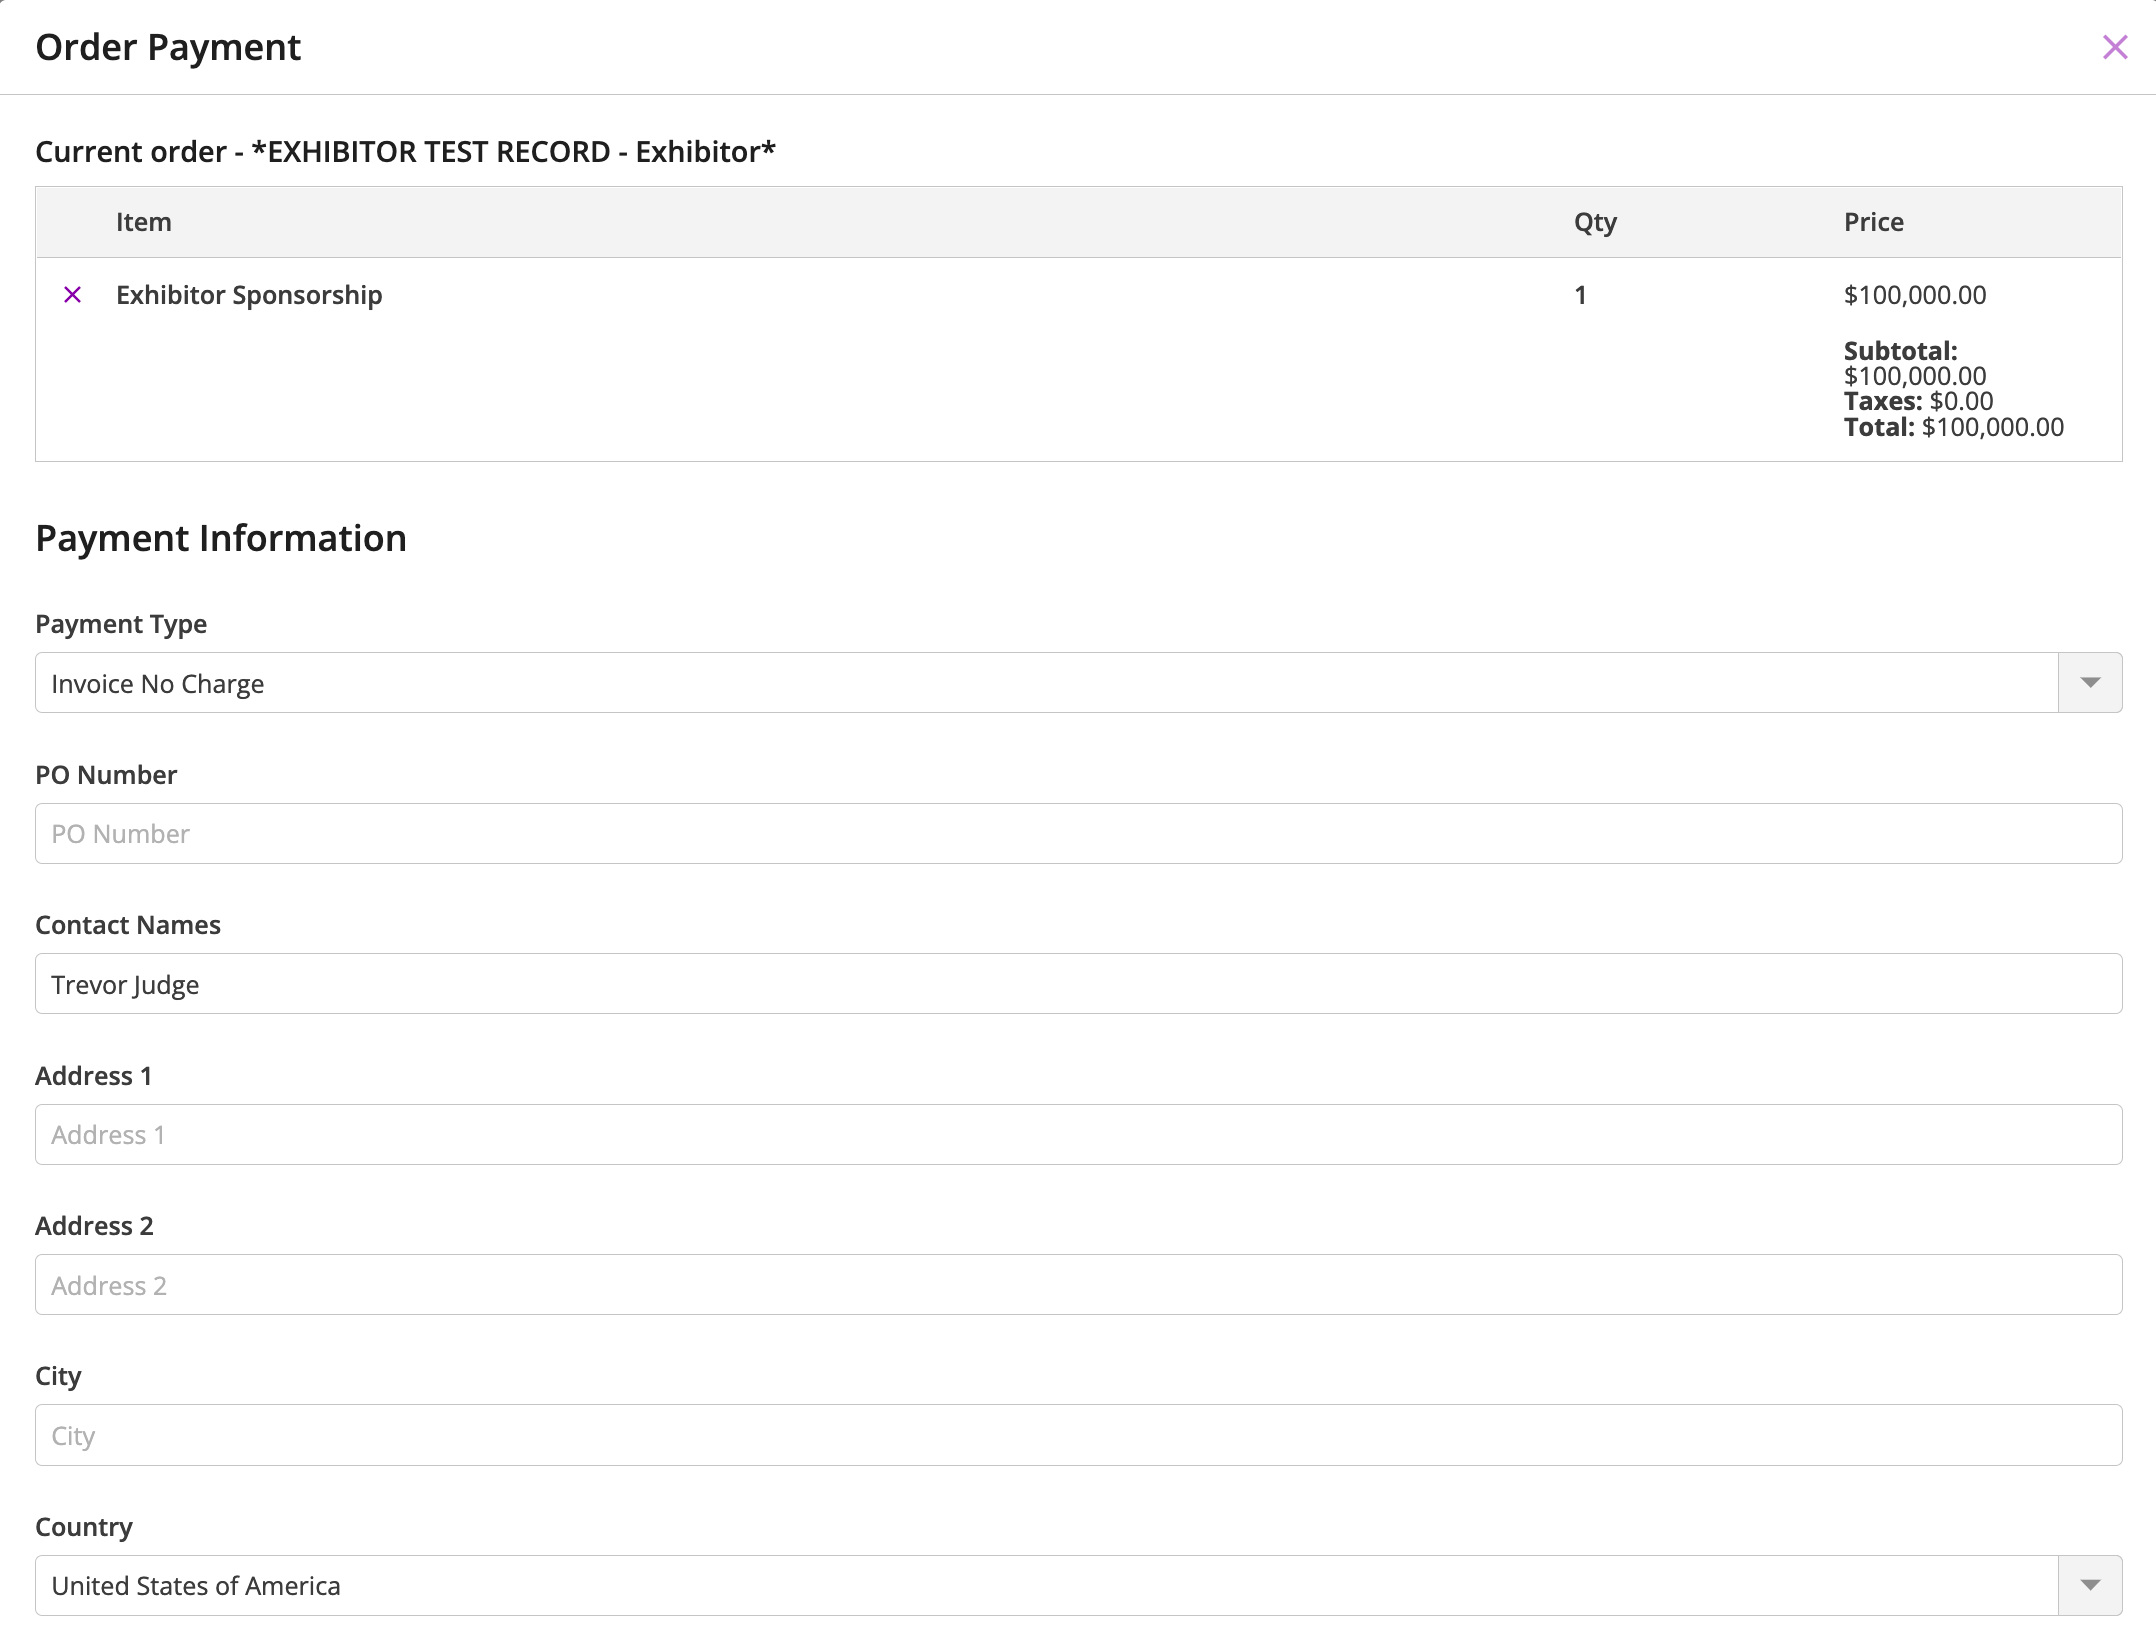Close the Order Payment dialog

(2114, 47)
